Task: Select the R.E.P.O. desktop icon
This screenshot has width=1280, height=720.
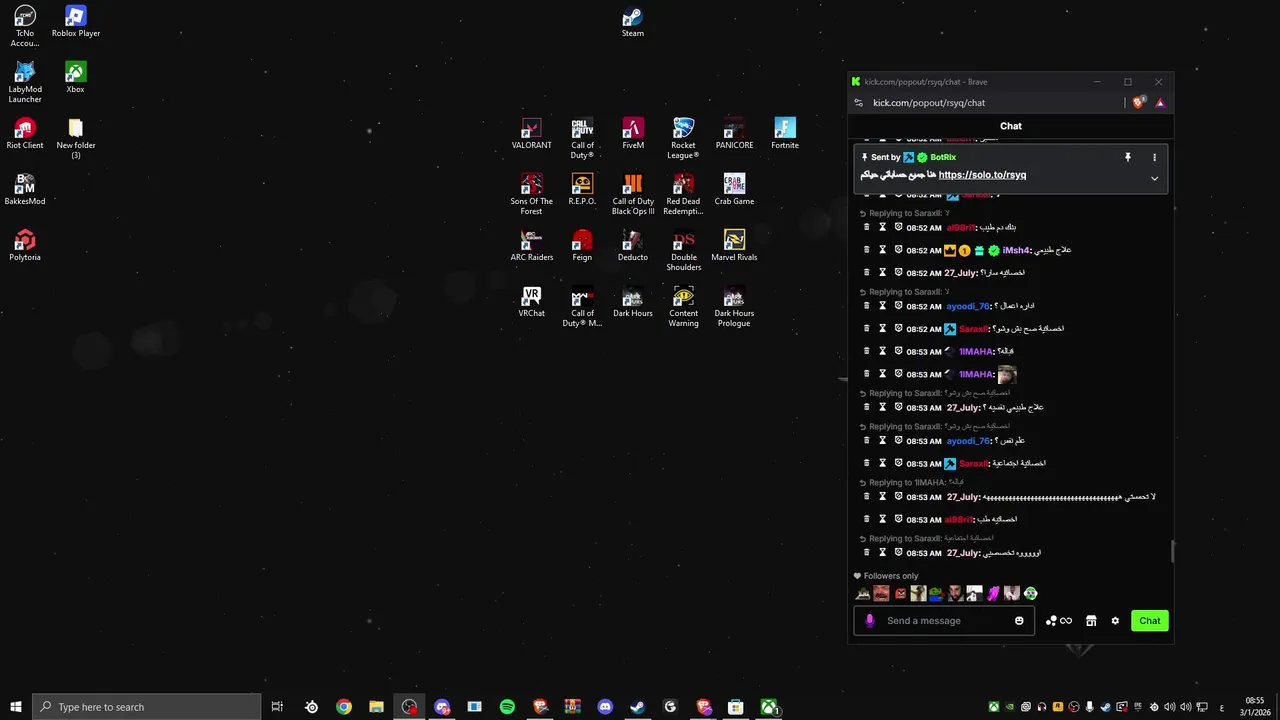Action: pos(582,190)
